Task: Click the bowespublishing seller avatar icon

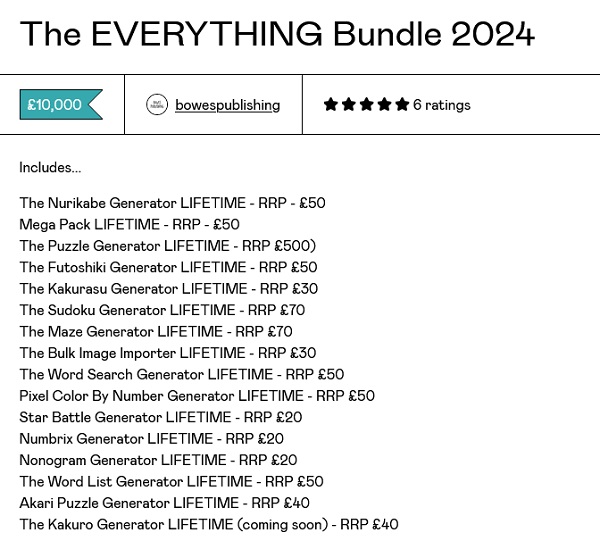Action: [x=157, y=105]
